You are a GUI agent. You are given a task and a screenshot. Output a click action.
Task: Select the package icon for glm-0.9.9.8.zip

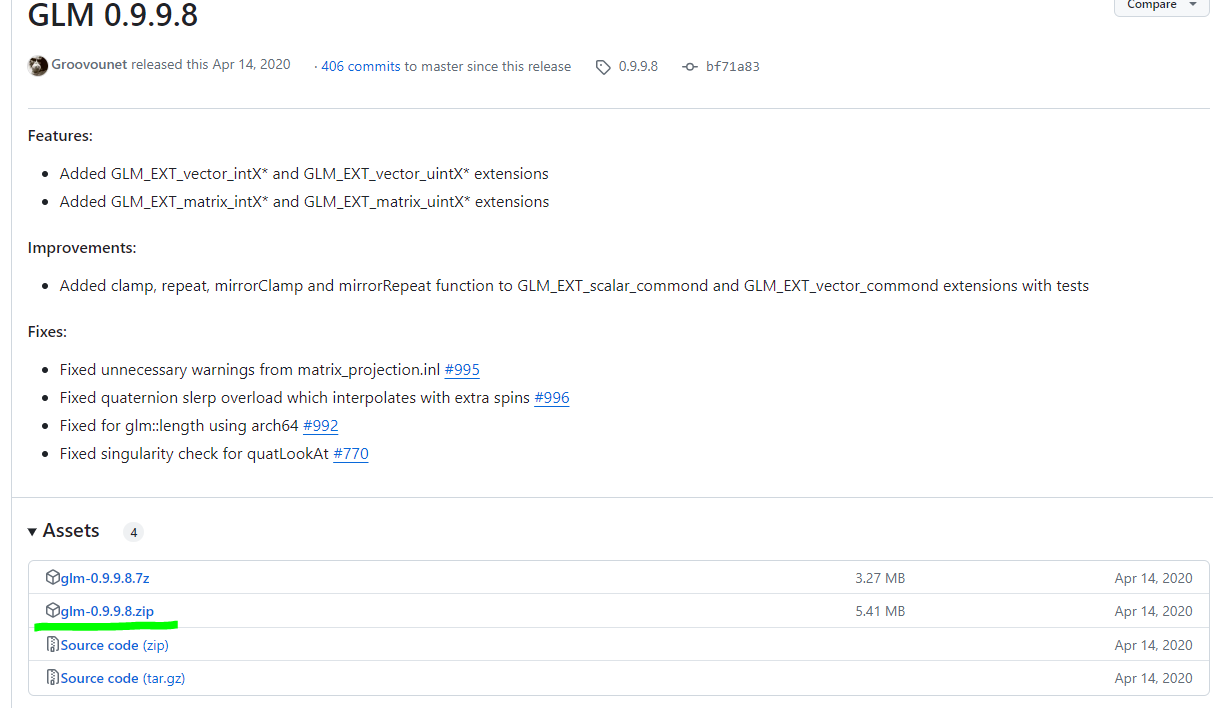pyautogui.click(x=53, y=611)
